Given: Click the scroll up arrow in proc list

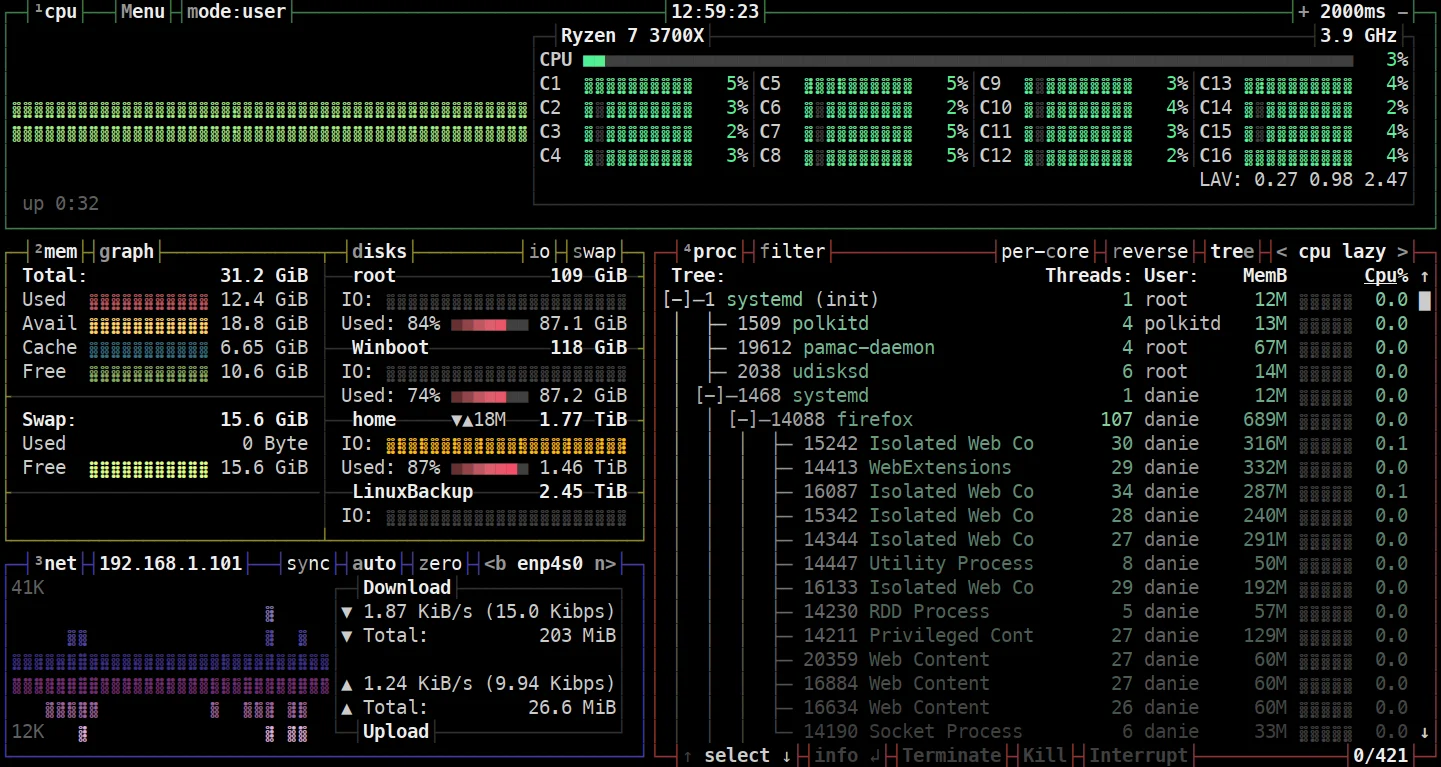Looking at the screenshot, I should (1425, 276).
